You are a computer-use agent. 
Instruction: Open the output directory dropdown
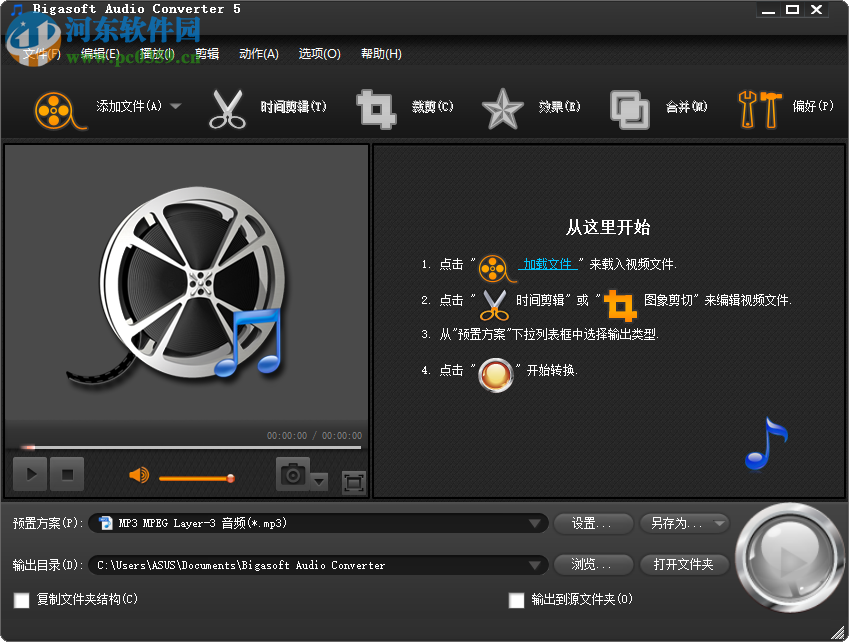pos(536,564)
